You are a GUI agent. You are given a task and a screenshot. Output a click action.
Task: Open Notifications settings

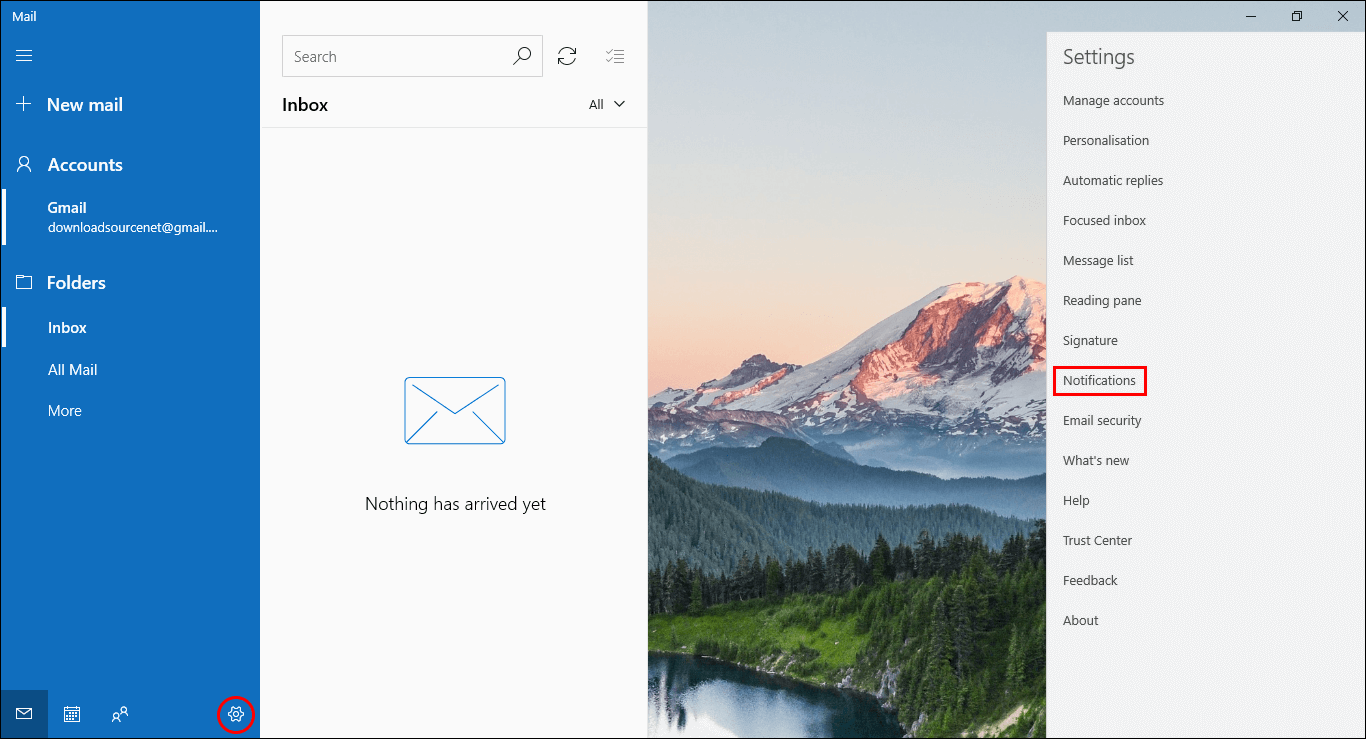[x=1099, y=381]
